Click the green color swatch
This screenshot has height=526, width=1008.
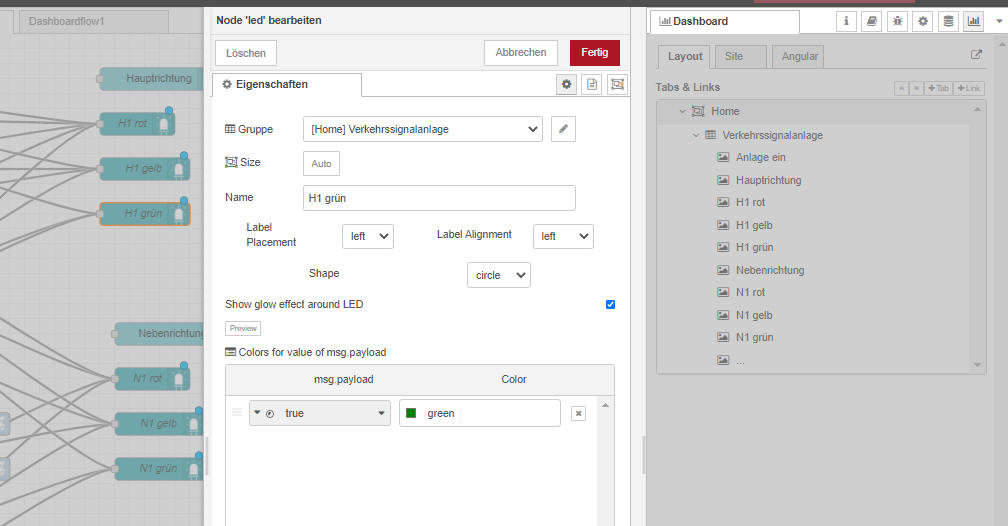click(x=411, y=413)
